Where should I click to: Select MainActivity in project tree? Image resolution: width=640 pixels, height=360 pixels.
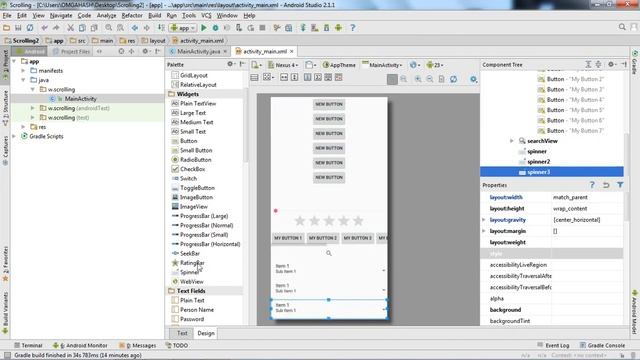pos(80,99)
